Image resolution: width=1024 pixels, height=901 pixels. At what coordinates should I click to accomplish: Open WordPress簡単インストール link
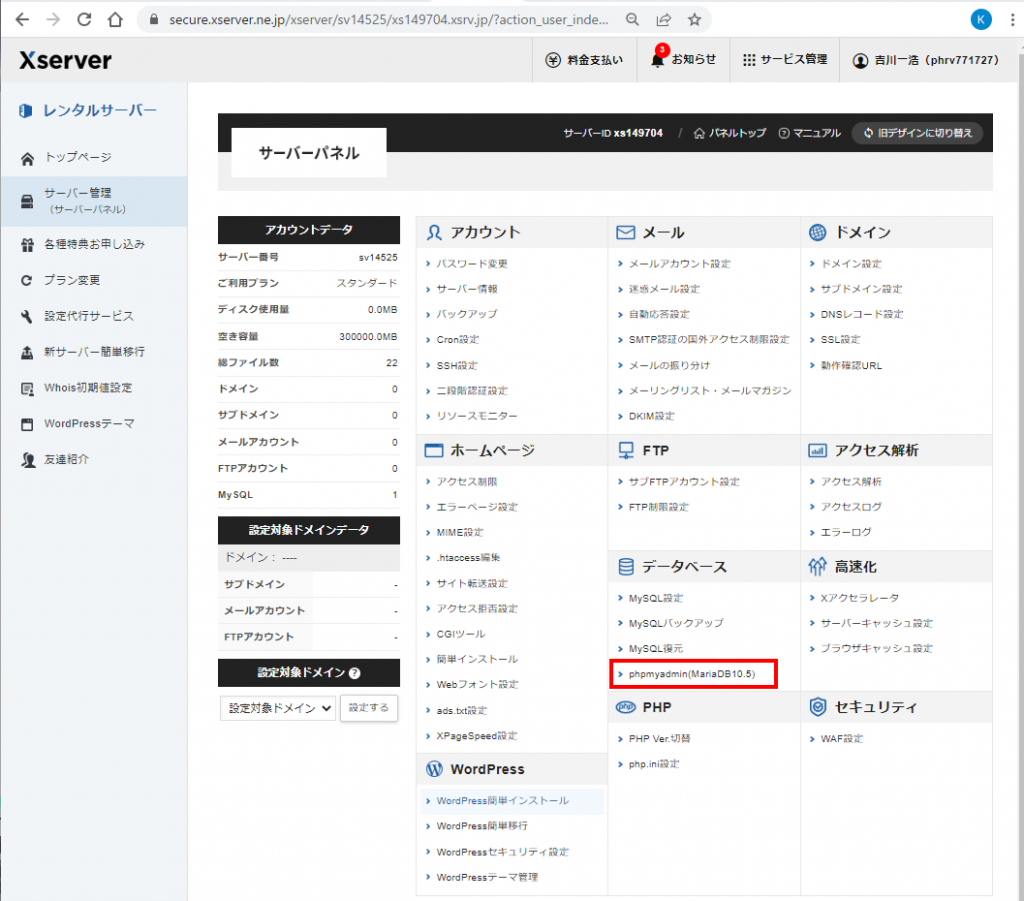coord(502,801)
